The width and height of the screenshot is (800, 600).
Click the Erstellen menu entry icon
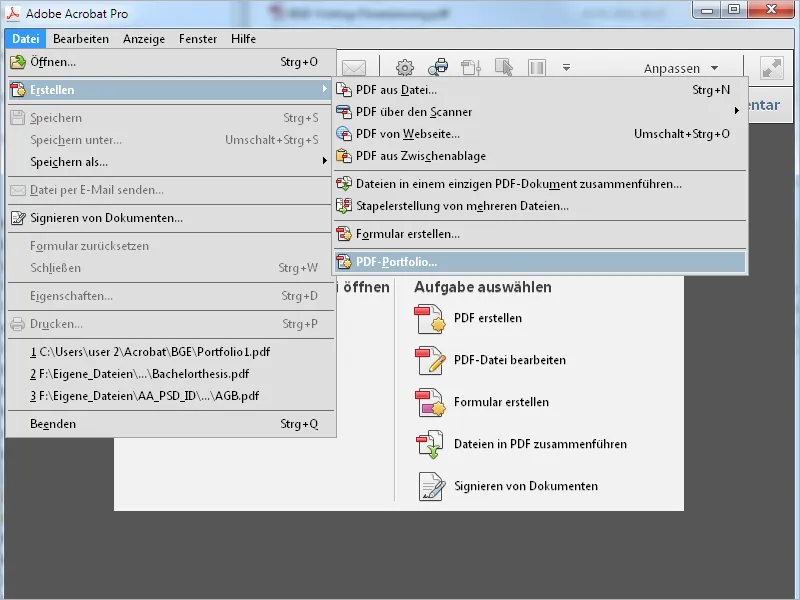point(18,90)
